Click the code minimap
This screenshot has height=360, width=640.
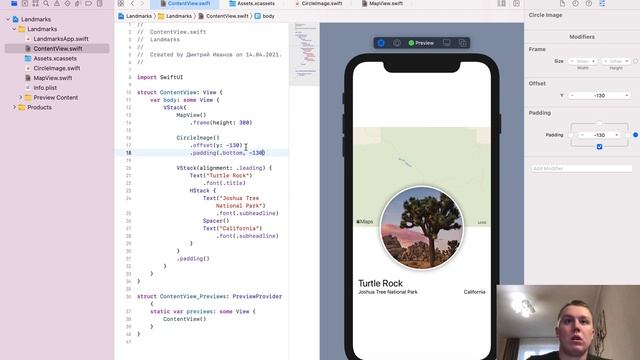(304, 53)
